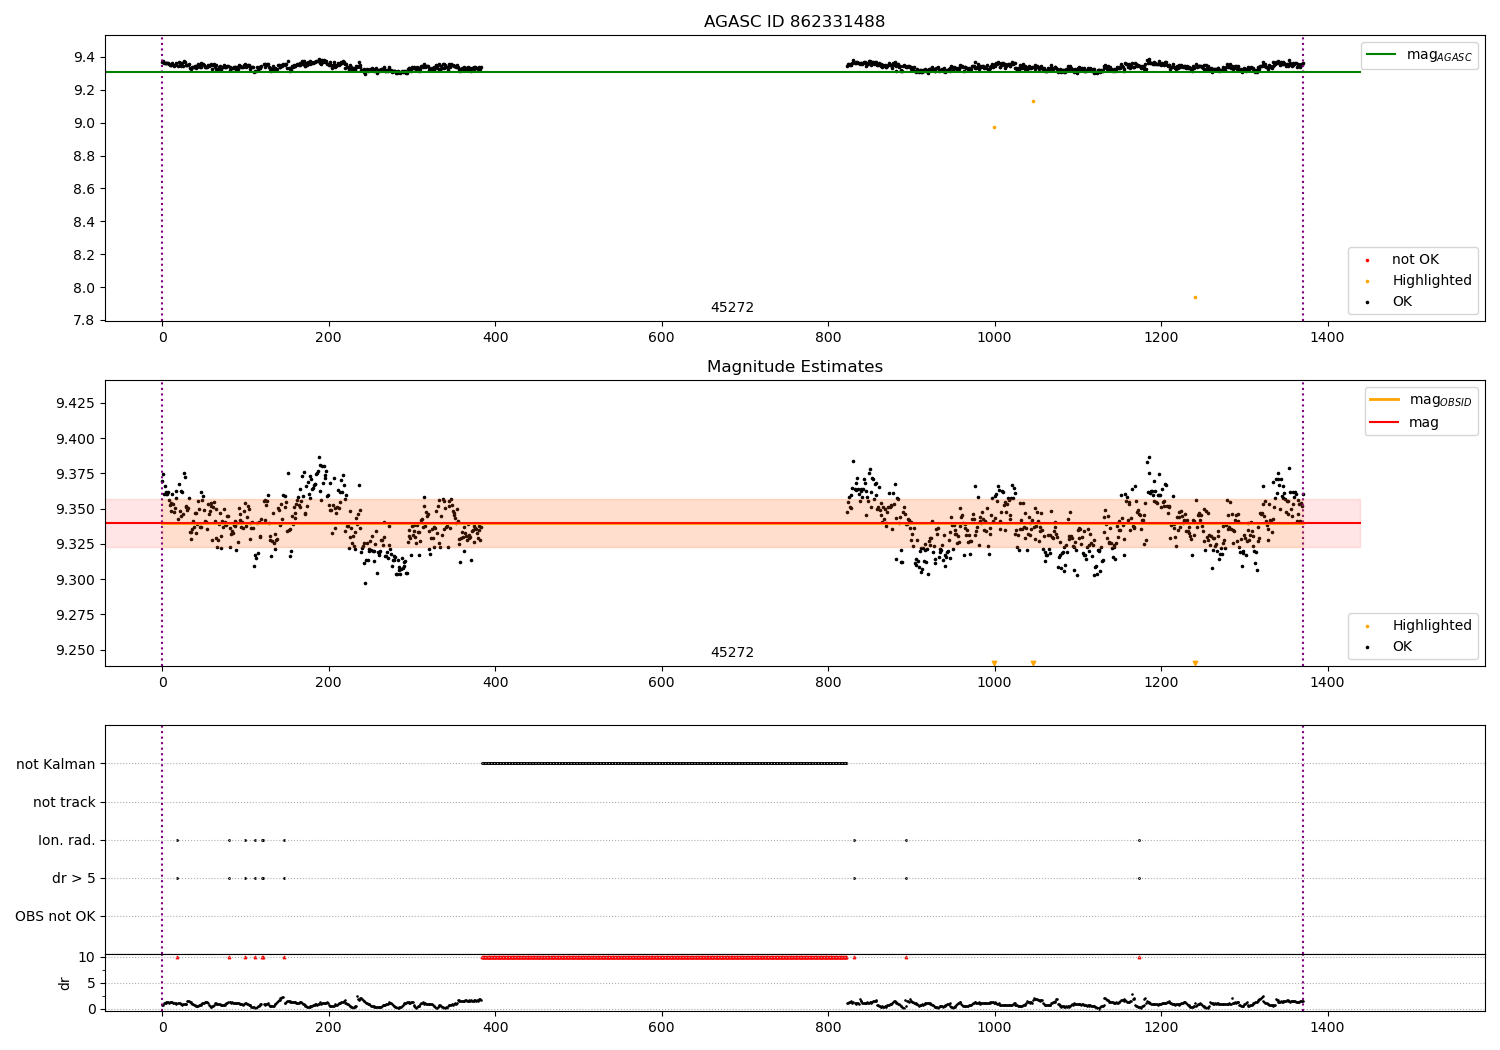
Task: Click the '8.6' y-axis tick label
Action: [86, 189]
